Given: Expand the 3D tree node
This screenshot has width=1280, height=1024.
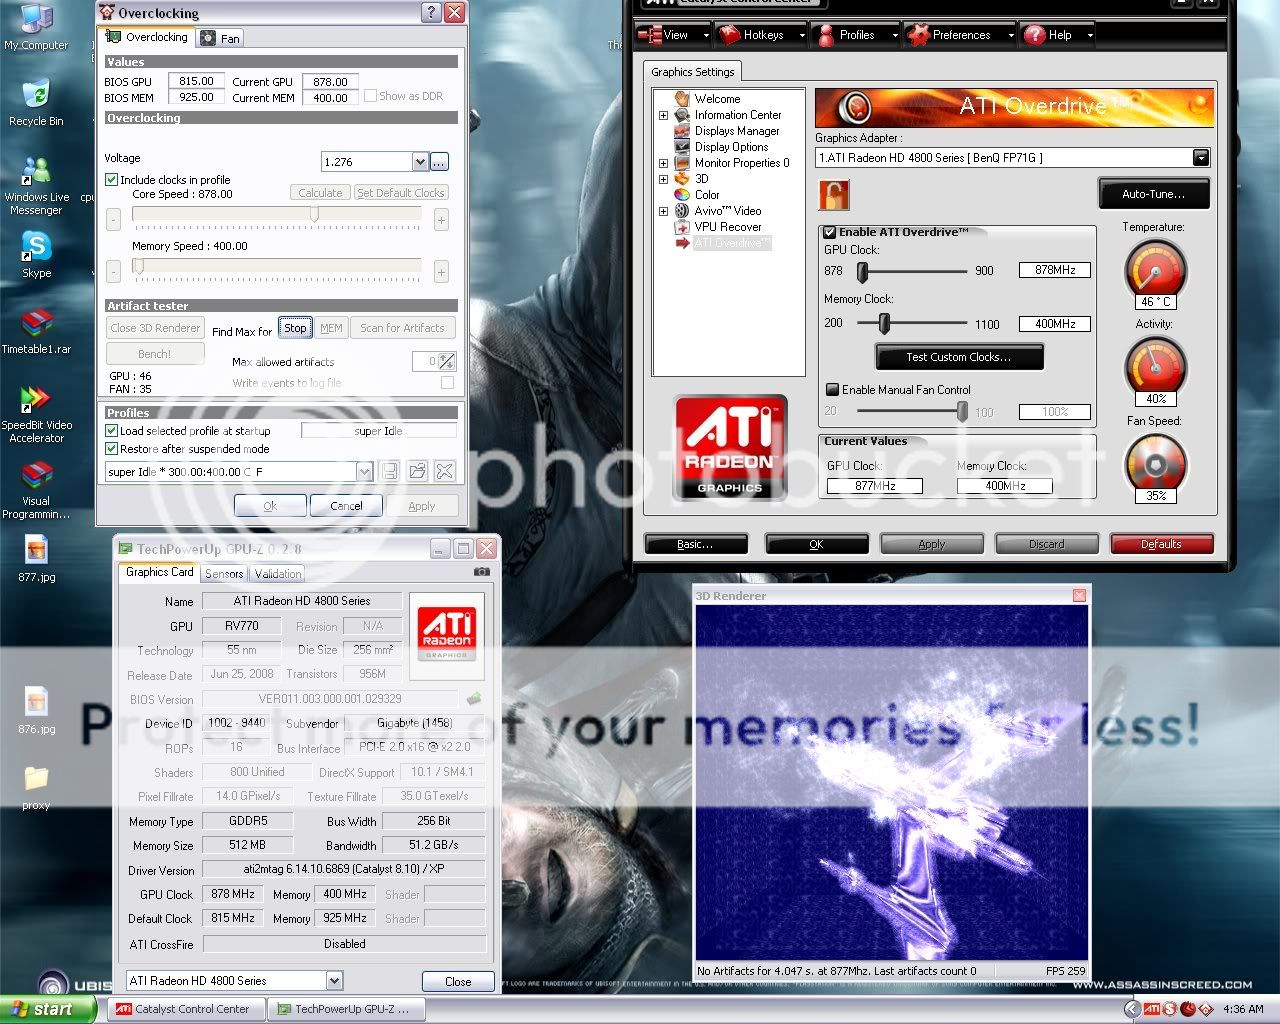Looking at the screenshot, I should 663,179.
